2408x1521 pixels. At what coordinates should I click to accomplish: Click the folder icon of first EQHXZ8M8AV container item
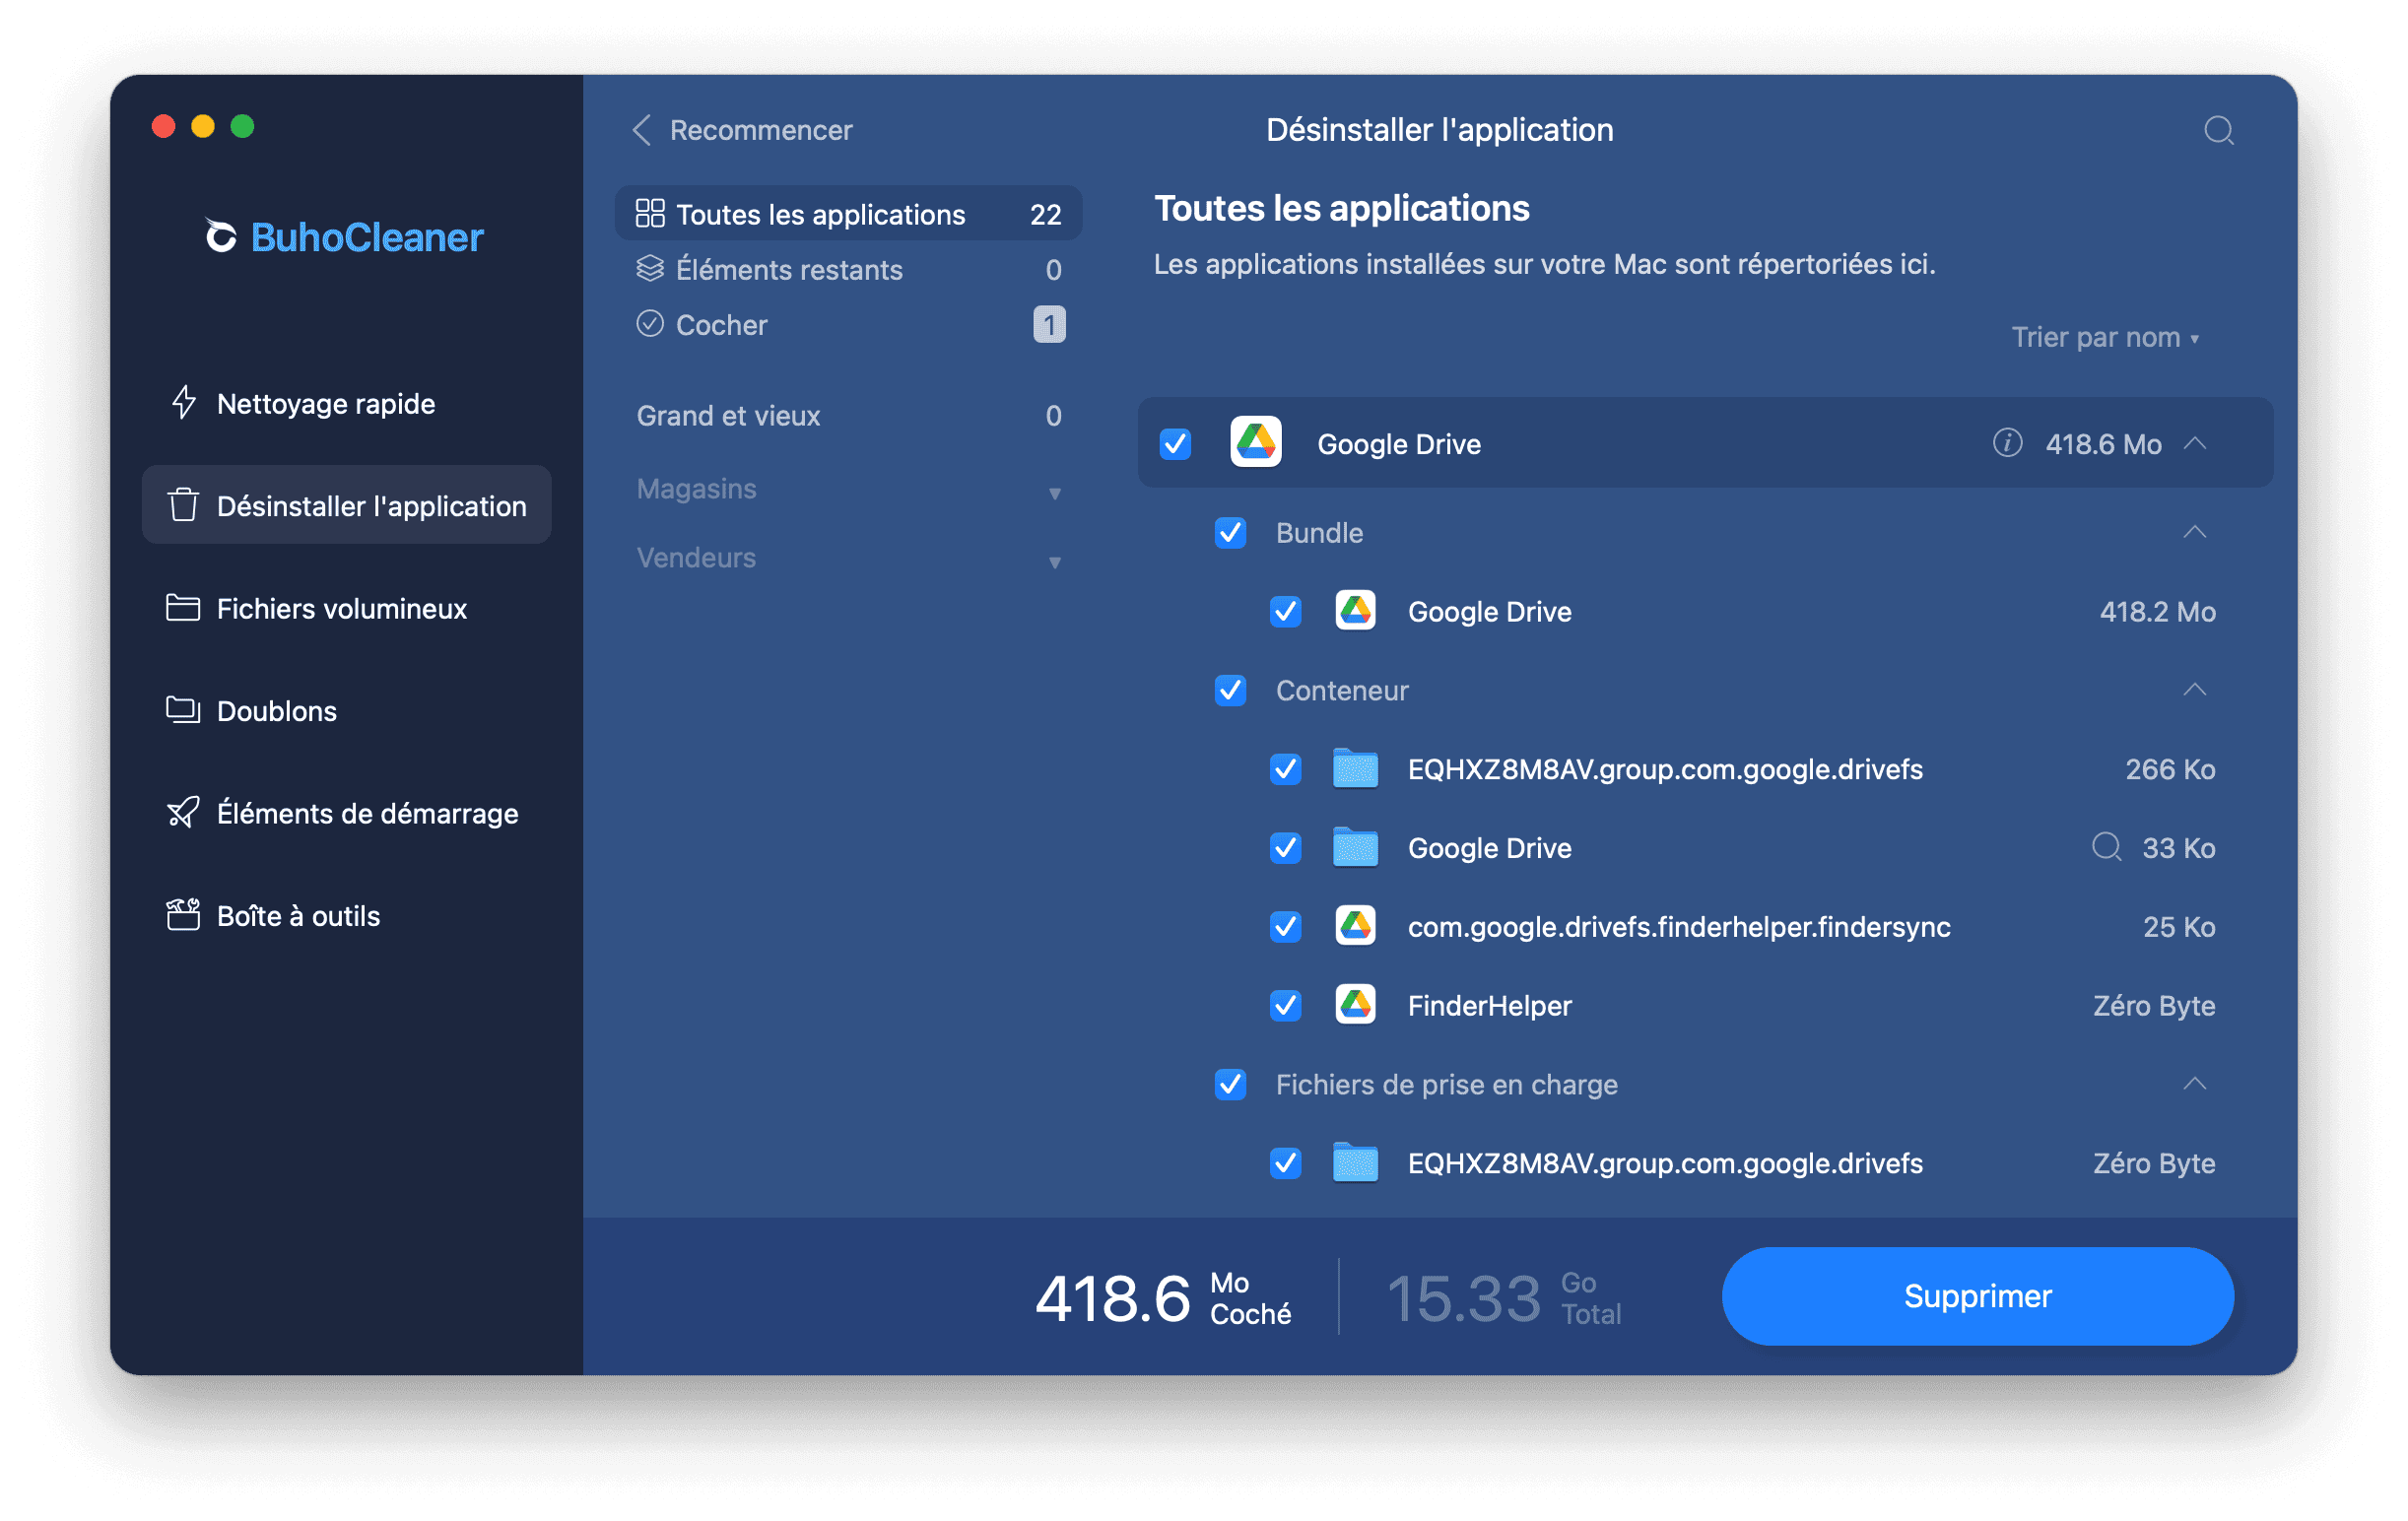(1356, 769)
